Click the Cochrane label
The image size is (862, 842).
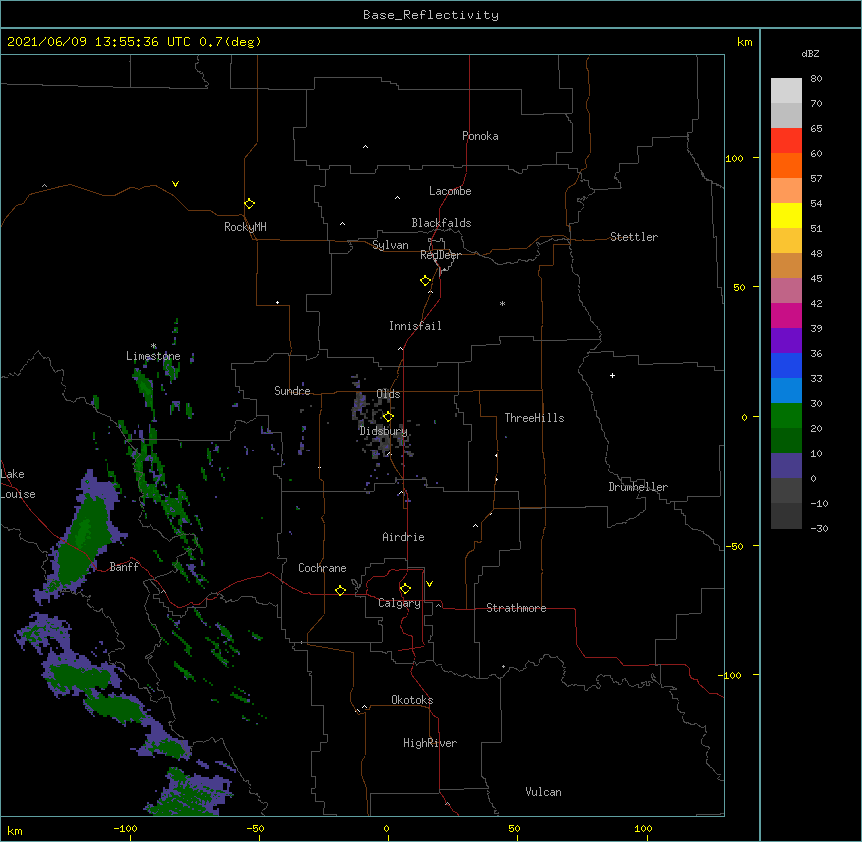(x=322, y=568)
